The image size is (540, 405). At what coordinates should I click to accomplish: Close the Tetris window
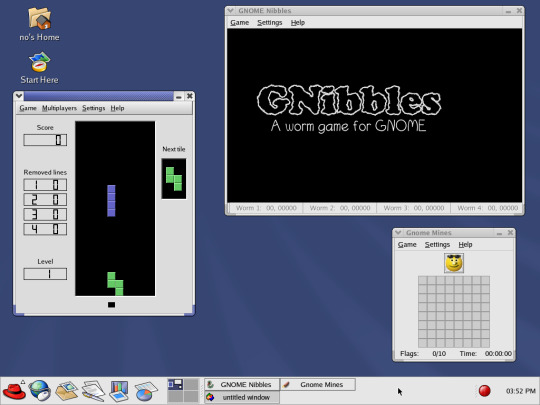tap(189, 96)
